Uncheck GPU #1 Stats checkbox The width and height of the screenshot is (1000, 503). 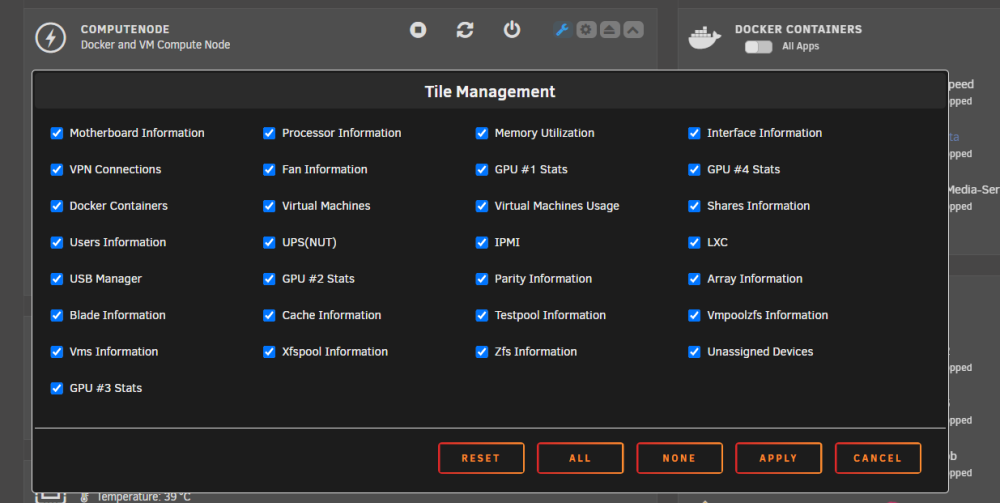pyautogui.click(x=482, y=170)
